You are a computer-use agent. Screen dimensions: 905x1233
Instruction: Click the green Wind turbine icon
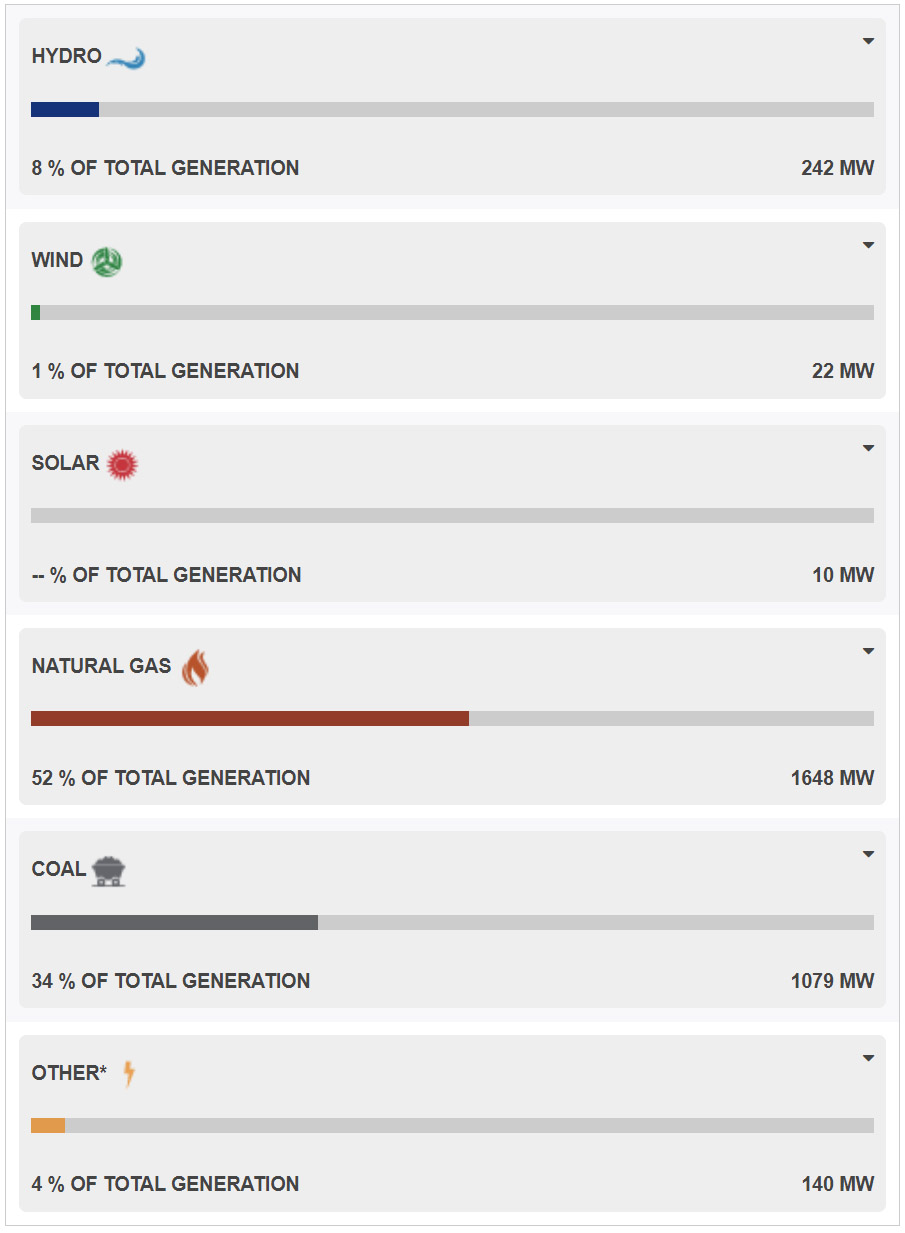[107, 262]
